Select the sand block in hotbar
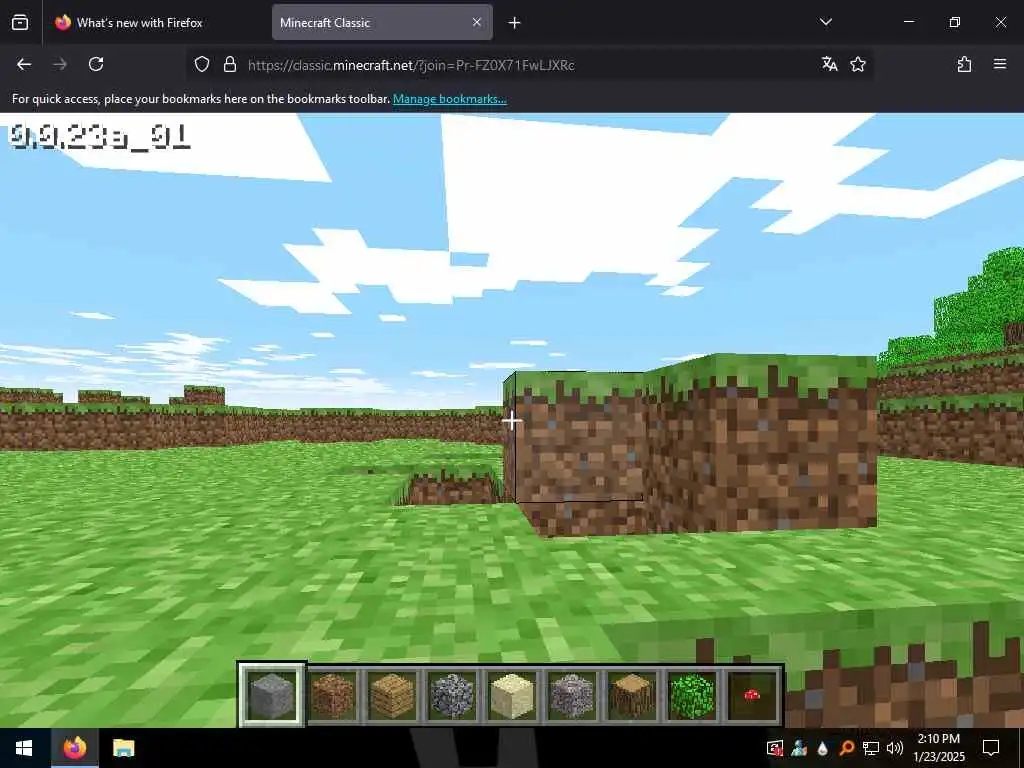This screenshot has width=1024, height=768. click(512, 696)
